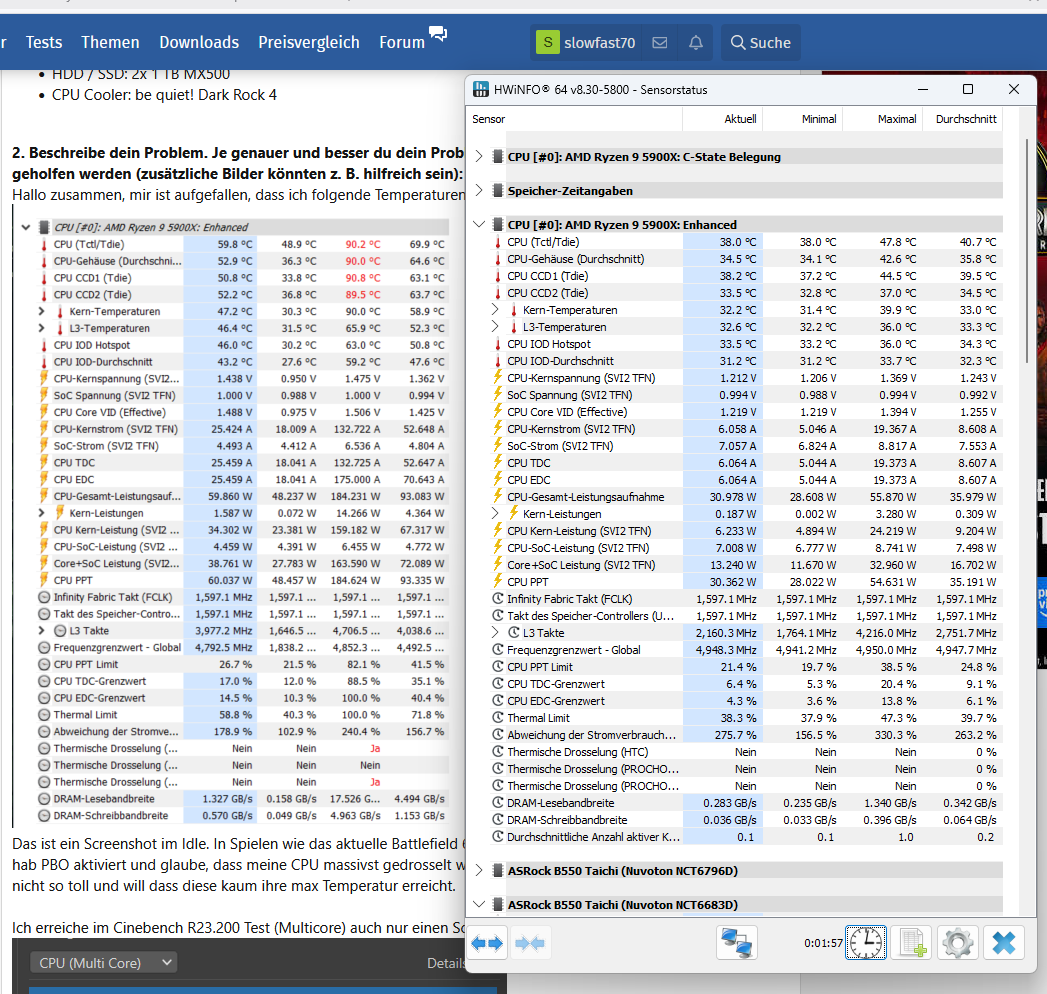Click the 0:01:57 elapsed time display
This screenshot has width=1047, height=994.
[x=823, y=943]
